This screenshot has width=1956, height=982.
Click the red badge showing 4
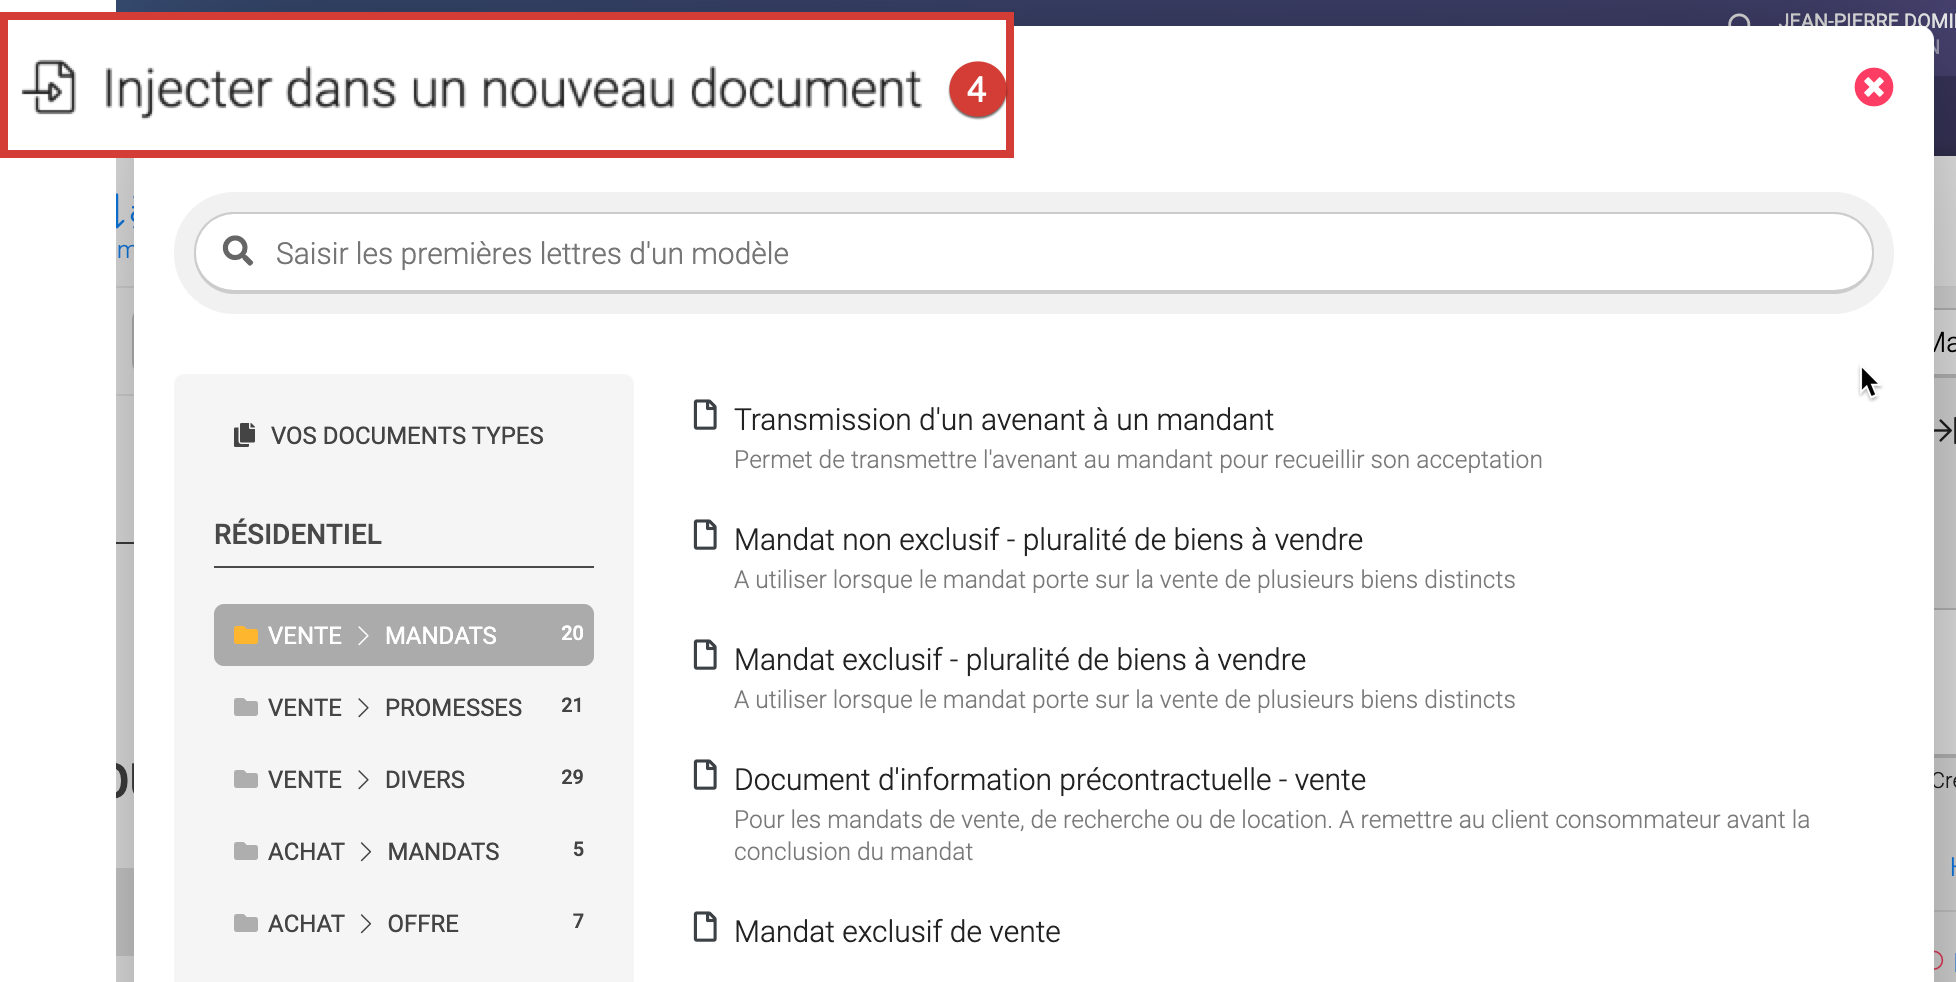point(976,90)
